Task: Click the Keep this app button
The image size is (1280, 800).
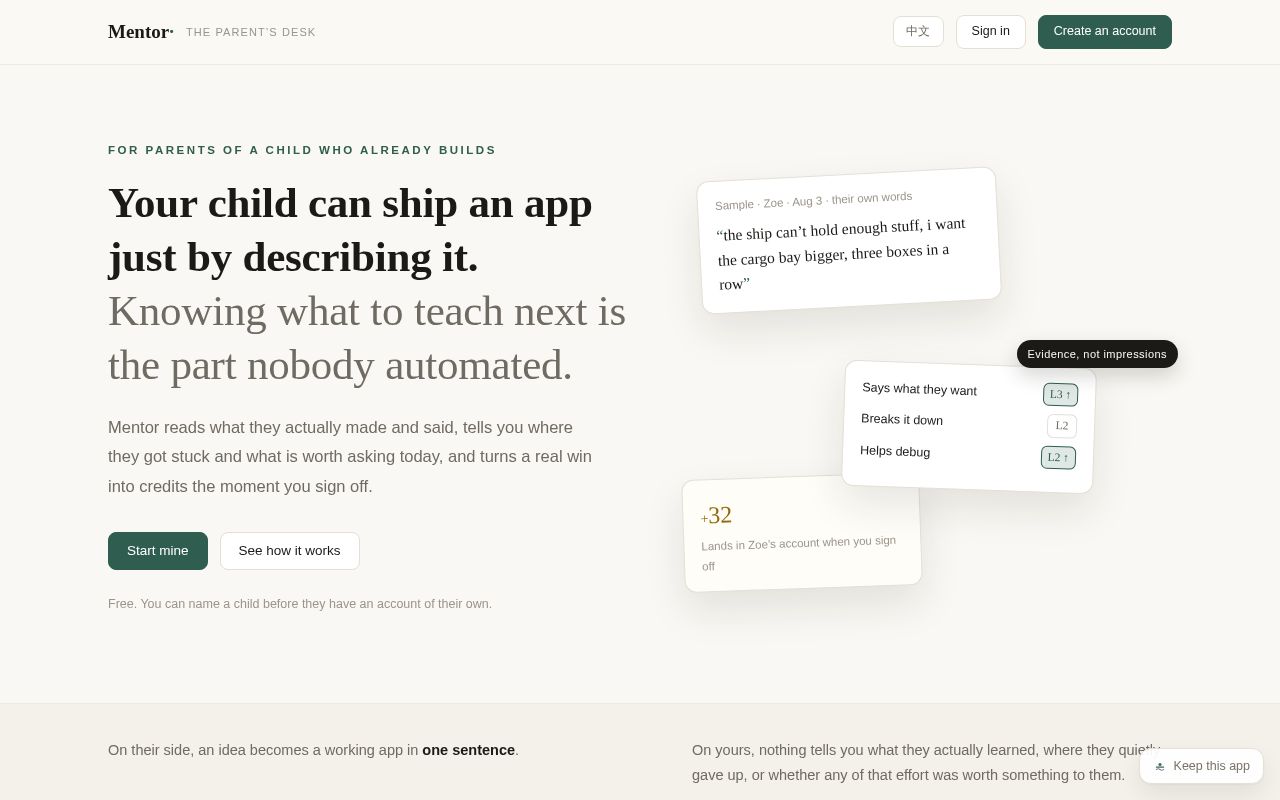Action: click(x=1201, y=766)
